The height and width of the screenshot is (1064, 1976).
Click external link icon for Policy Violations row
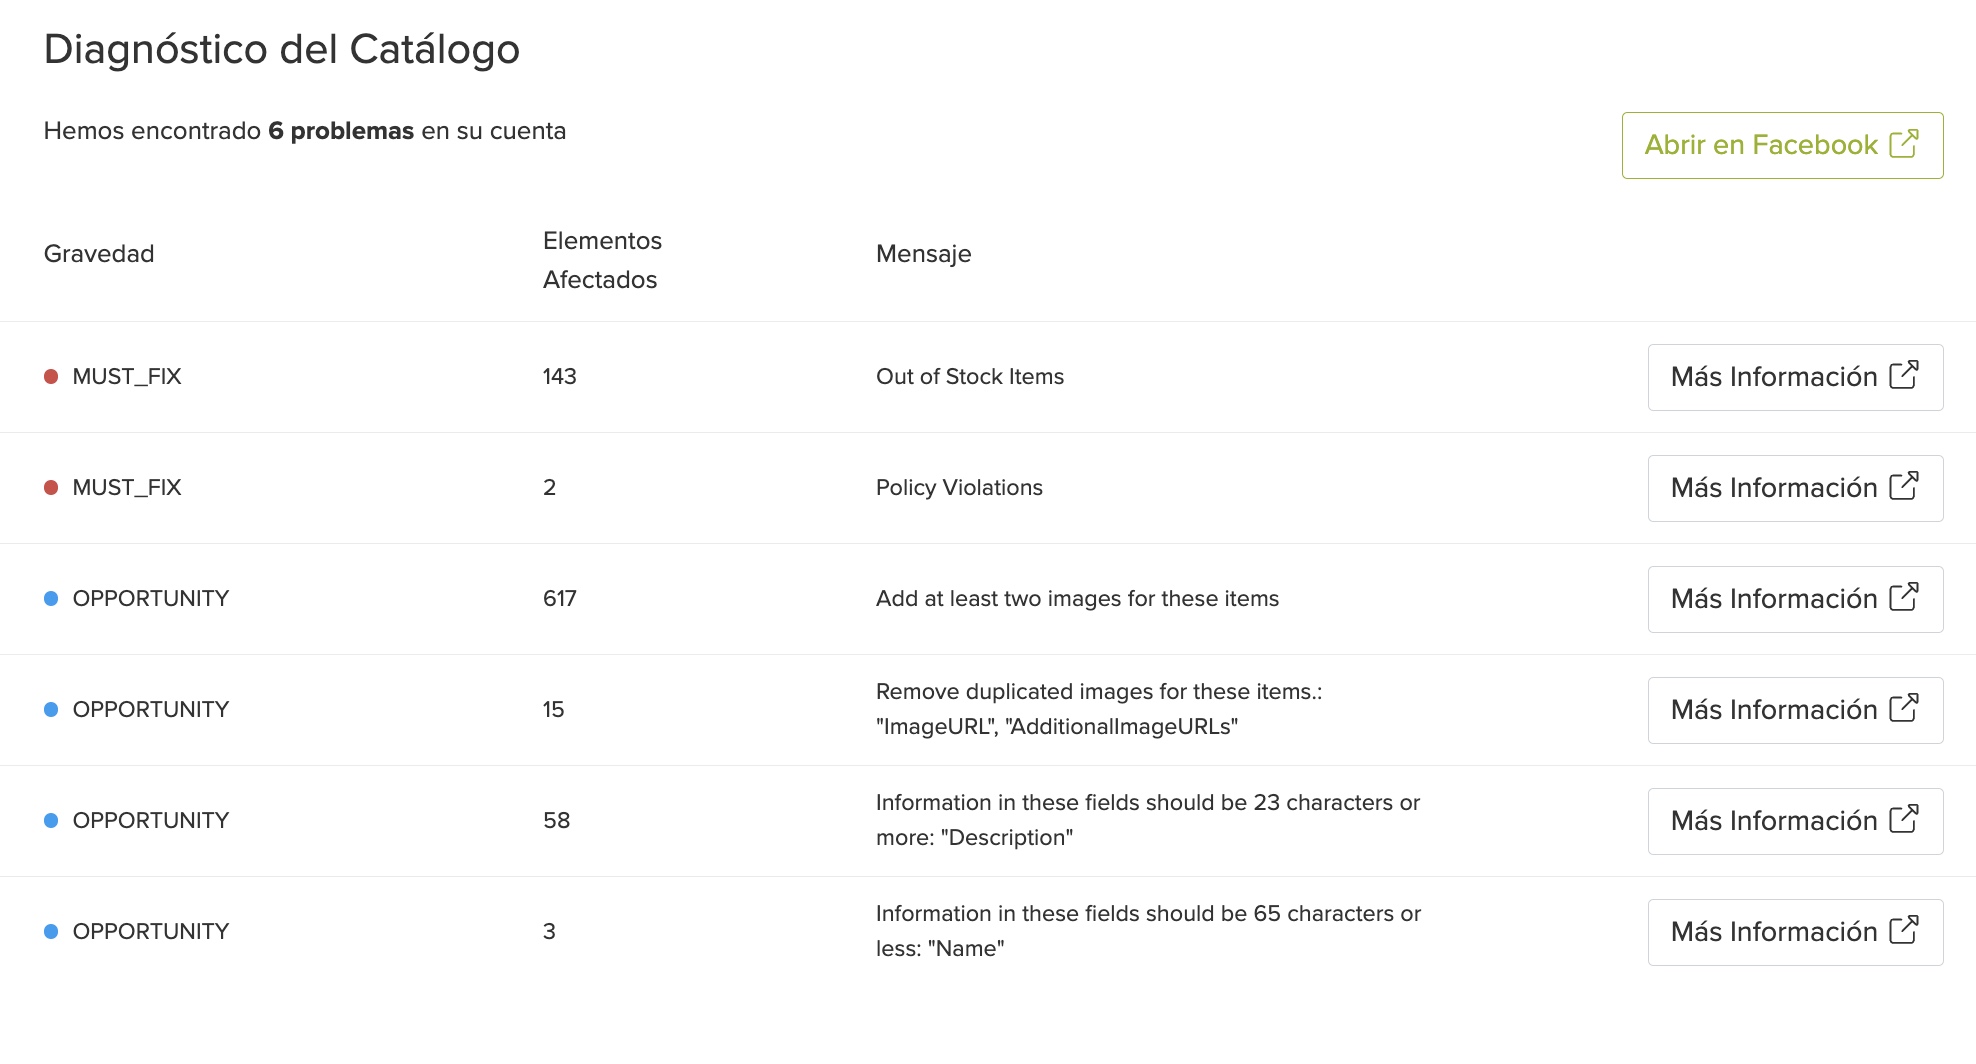(1904, 487)
